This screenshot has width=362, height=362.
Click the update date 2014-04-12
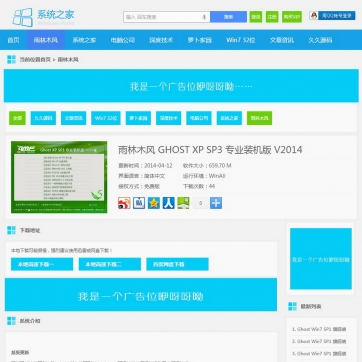158,165
